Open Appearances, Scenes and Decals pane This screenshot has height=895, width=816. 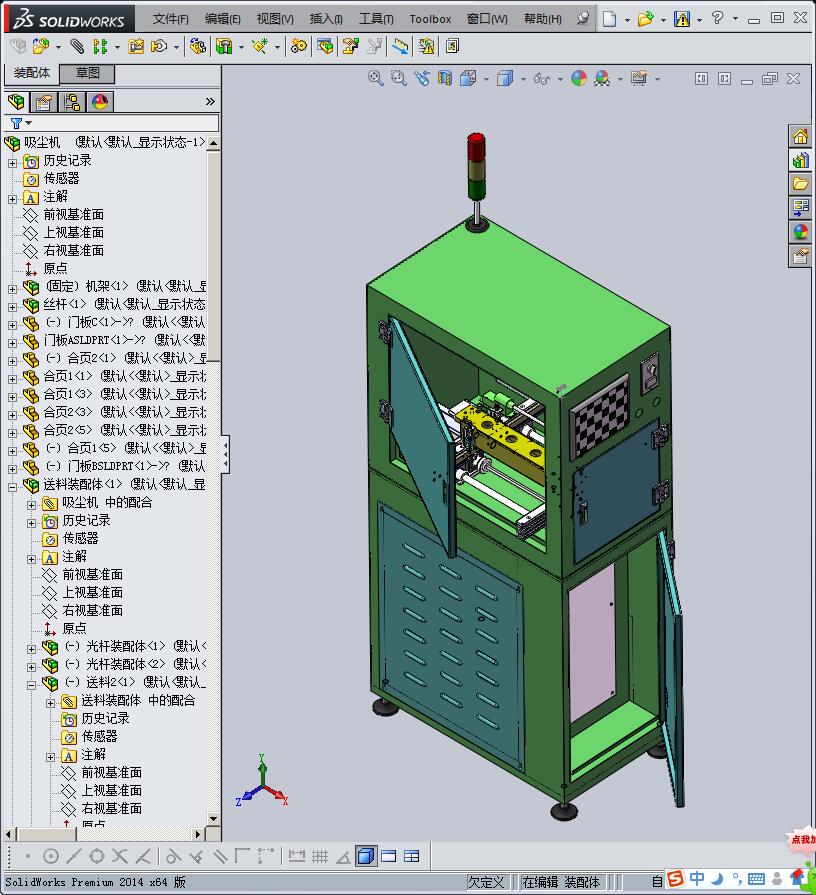click(800, 231)
